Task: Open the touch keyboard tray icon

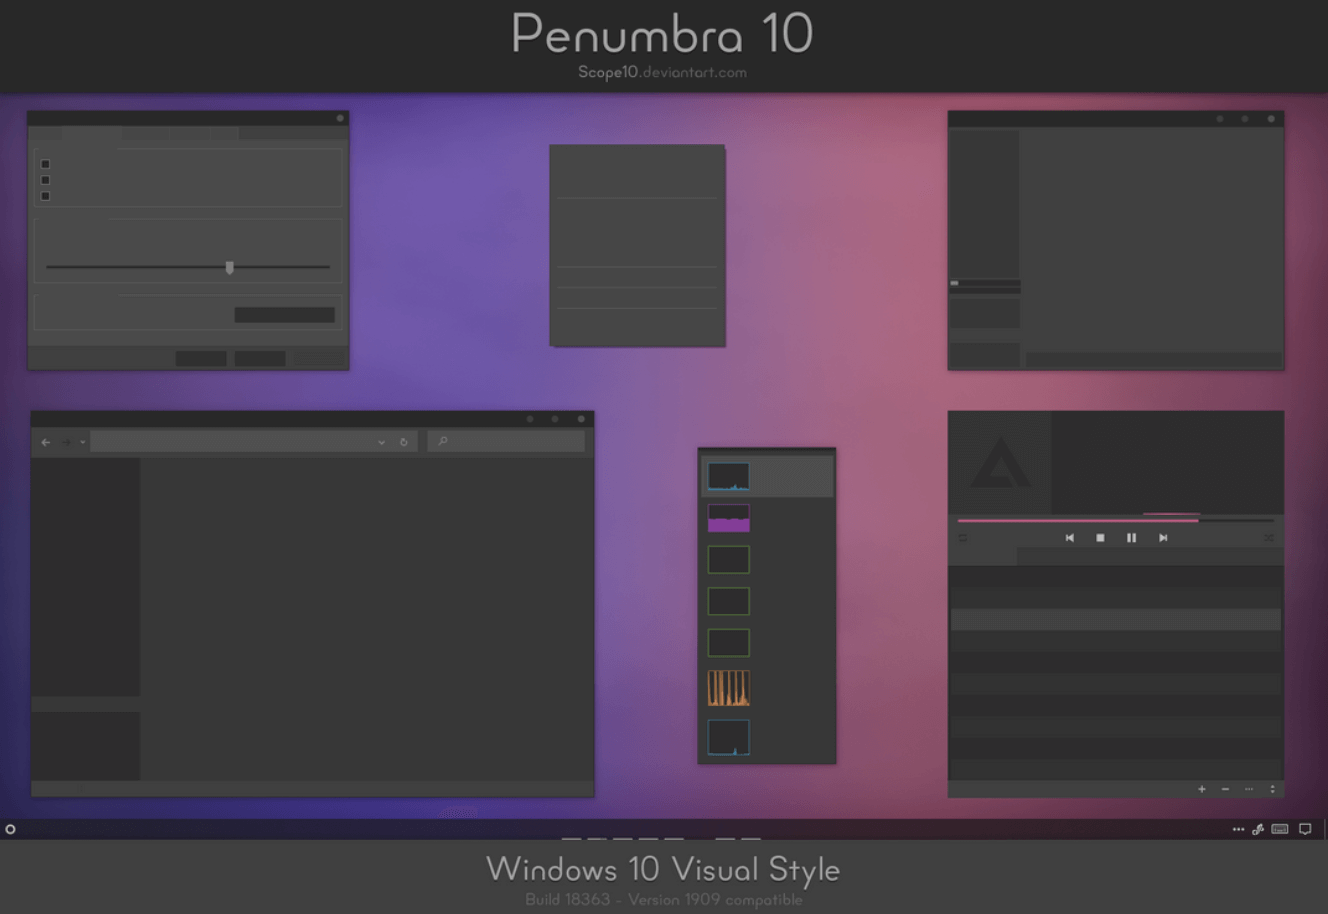Action: (x=1280, y=829)
